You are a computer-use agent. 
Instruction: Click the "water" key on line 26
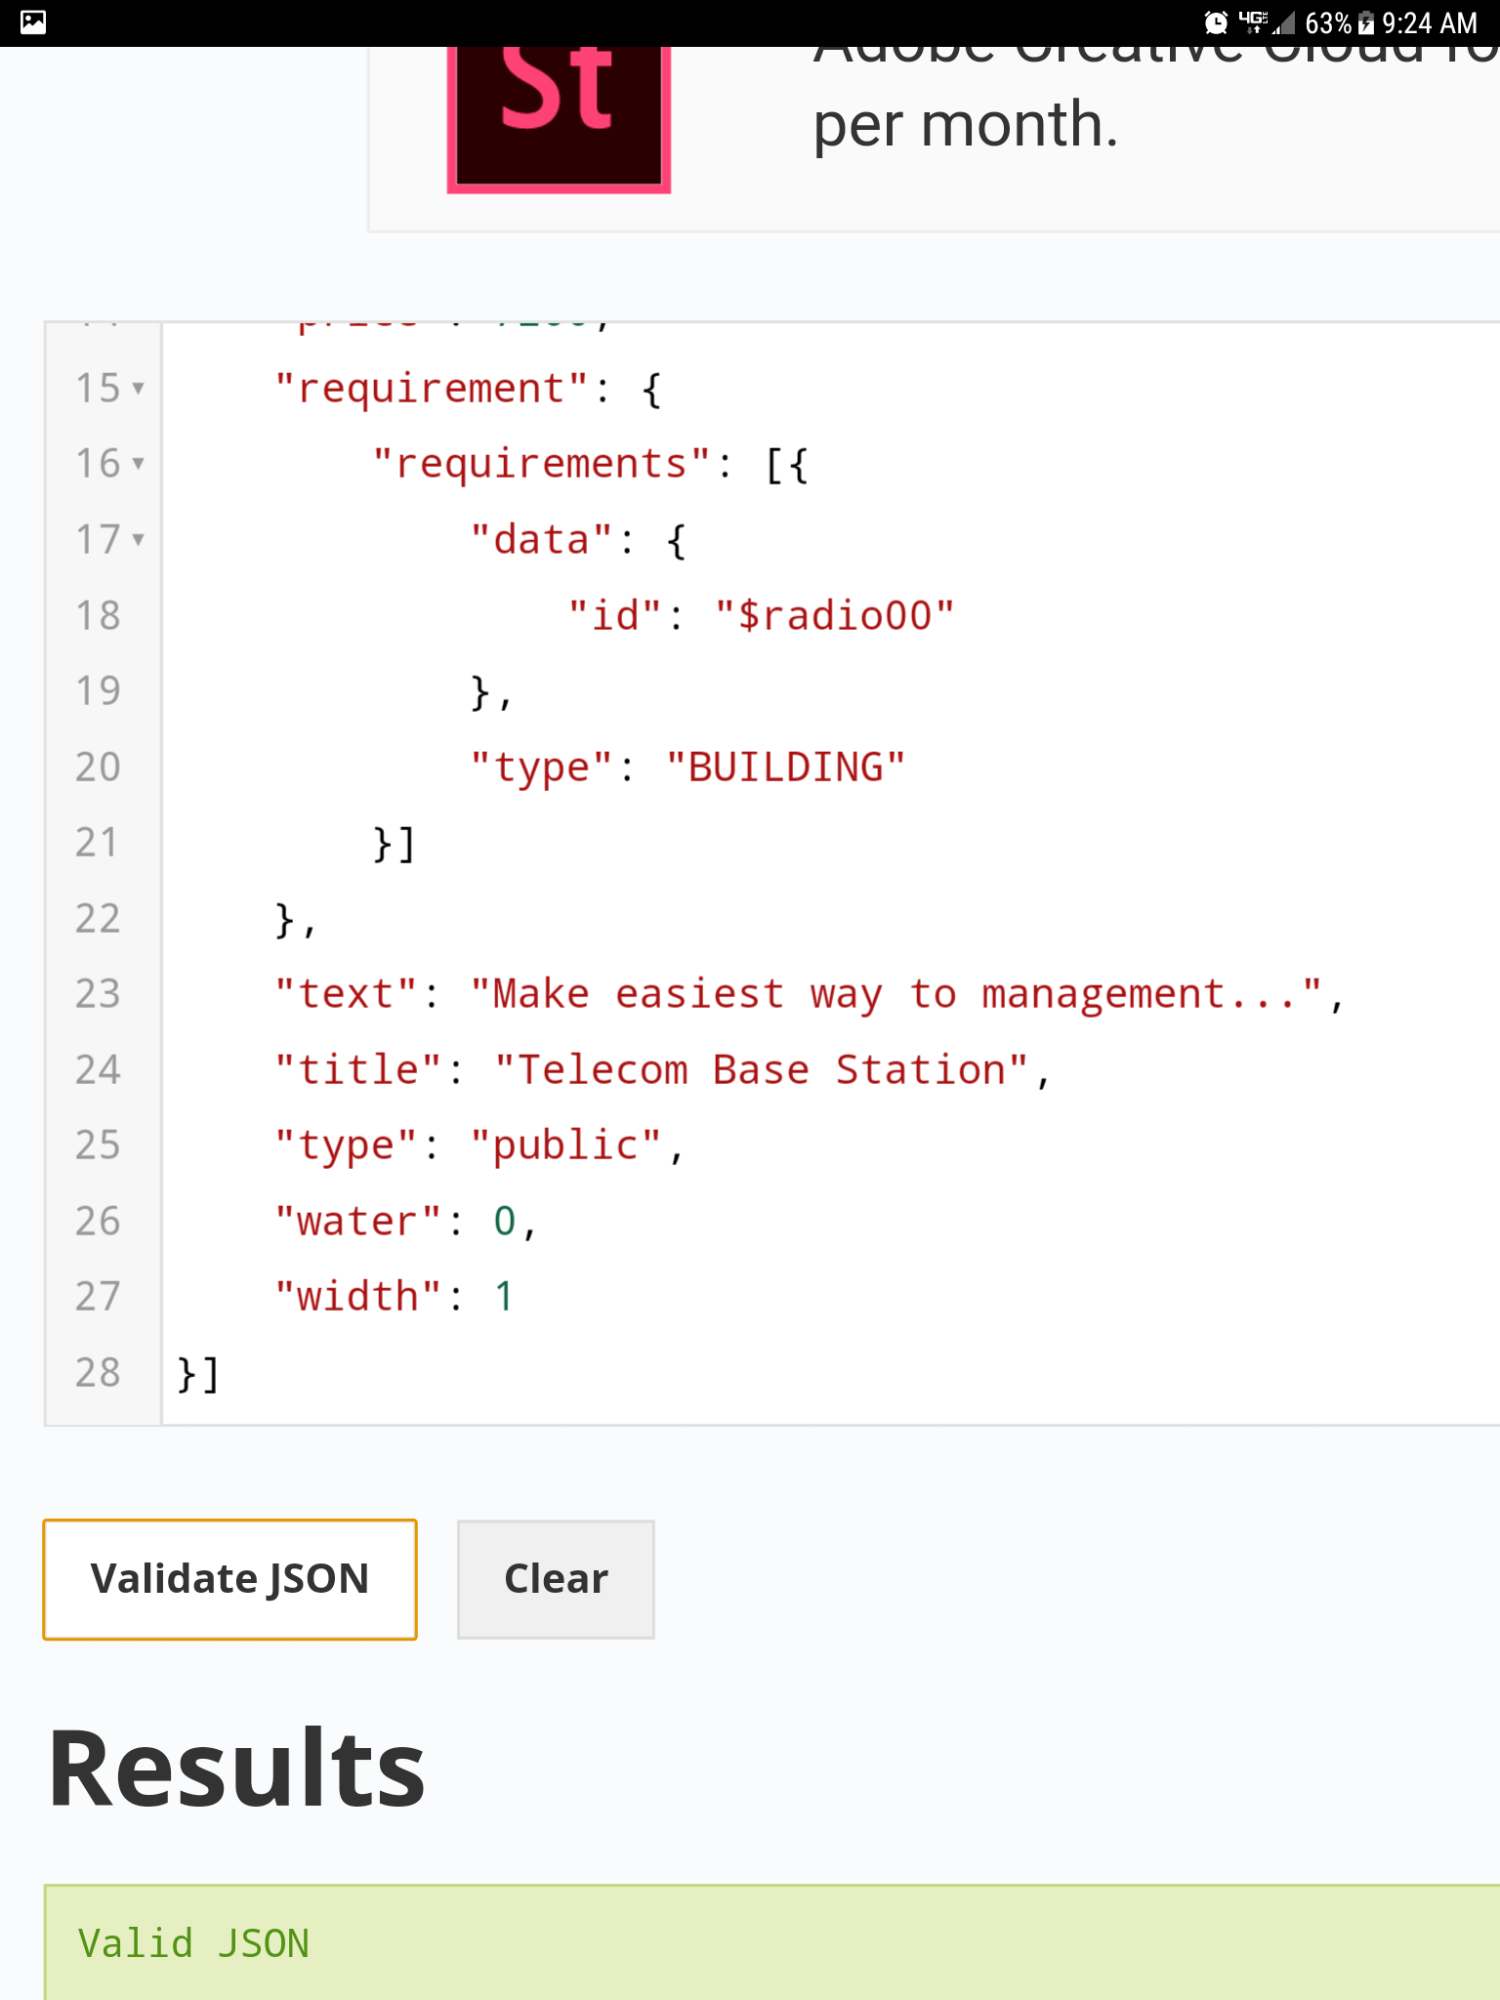(x=358, y=1222)
